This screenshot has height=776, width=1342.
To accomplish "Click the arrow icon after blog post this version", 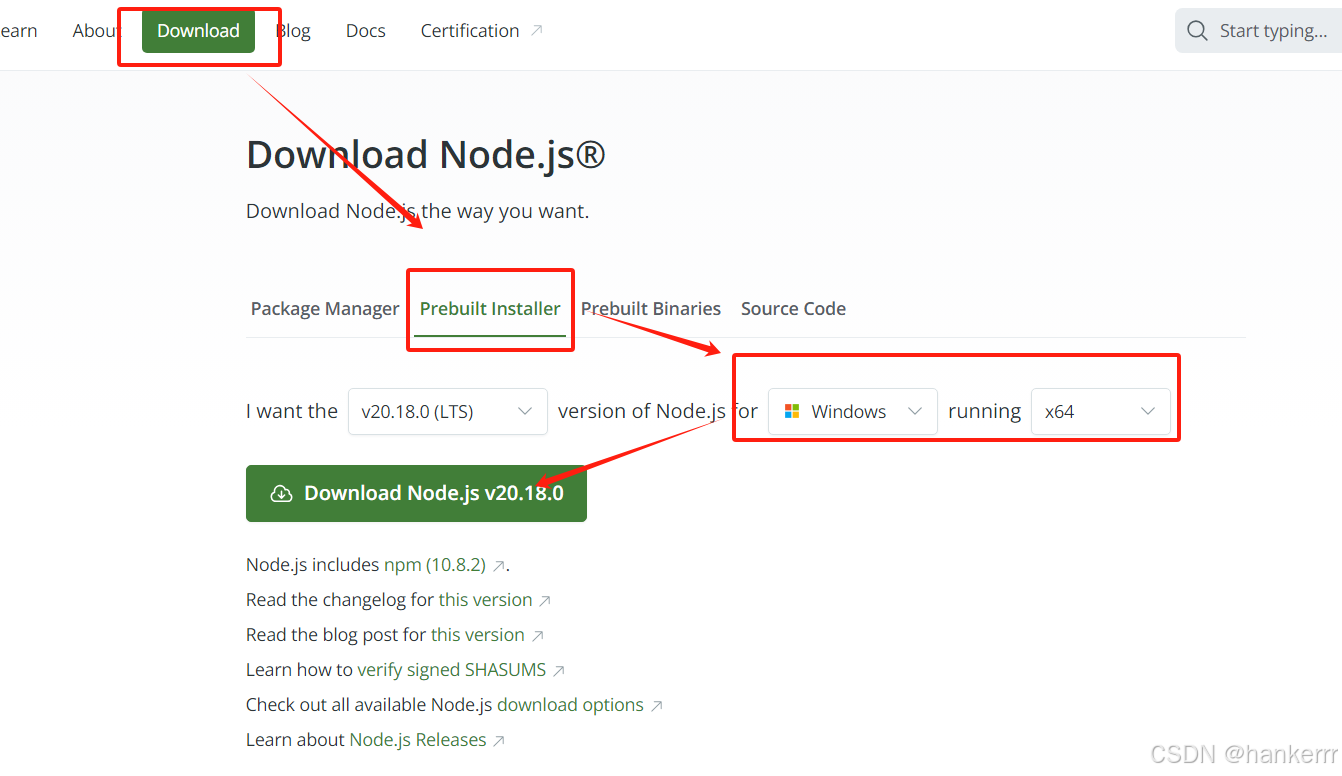I will 538,636.
